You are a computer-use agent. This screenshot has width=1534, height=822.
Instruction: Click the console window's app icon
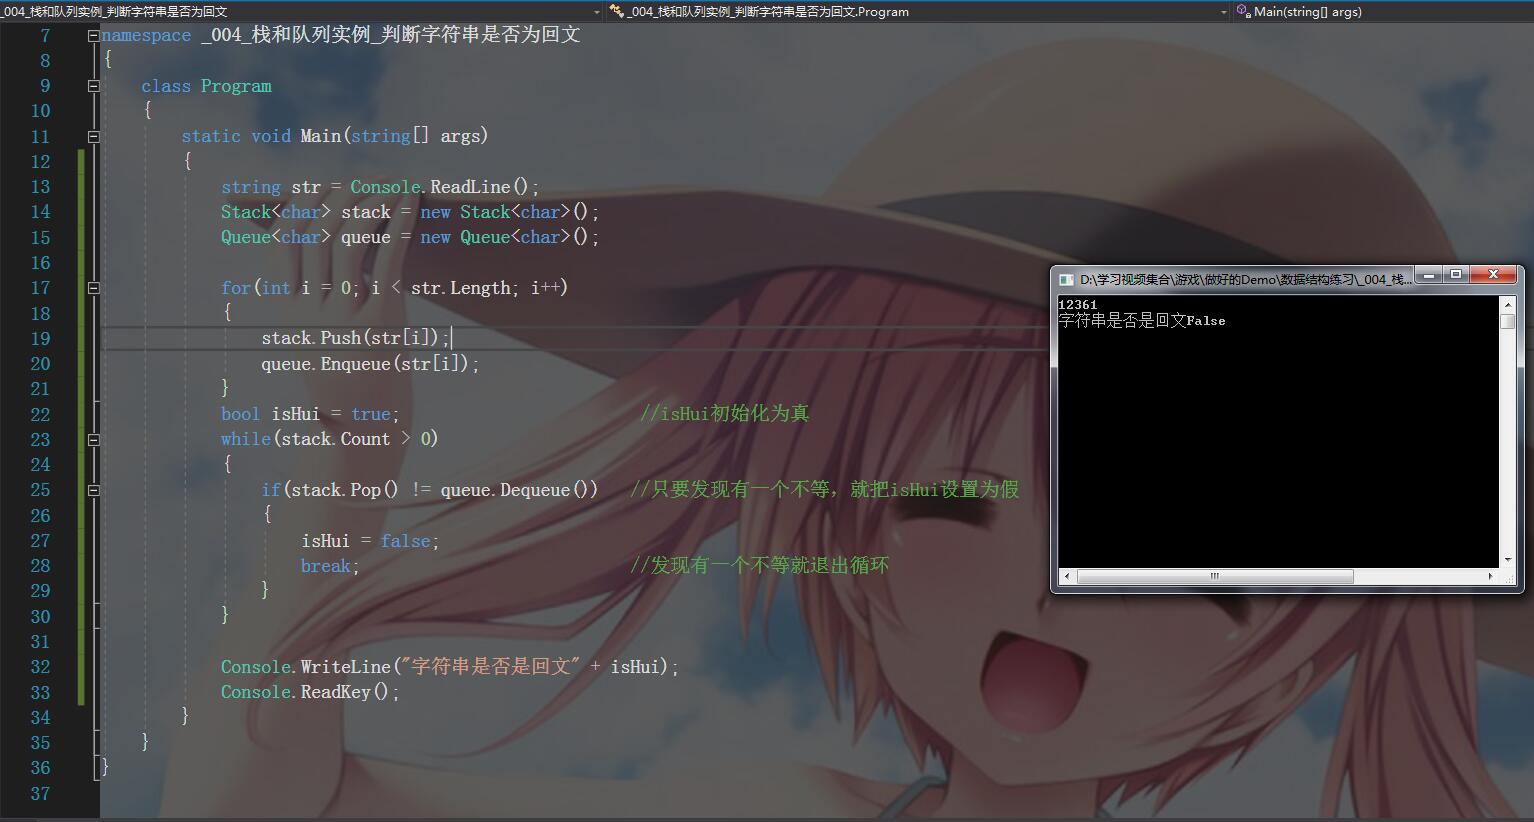(x=1066, y=279)
